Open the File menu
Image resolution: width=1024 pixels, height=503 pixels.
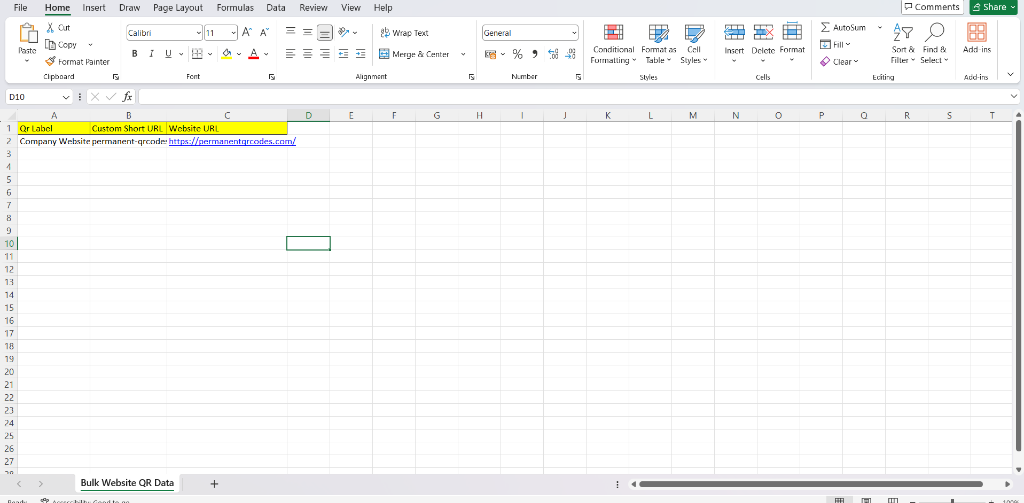(20, 8)
